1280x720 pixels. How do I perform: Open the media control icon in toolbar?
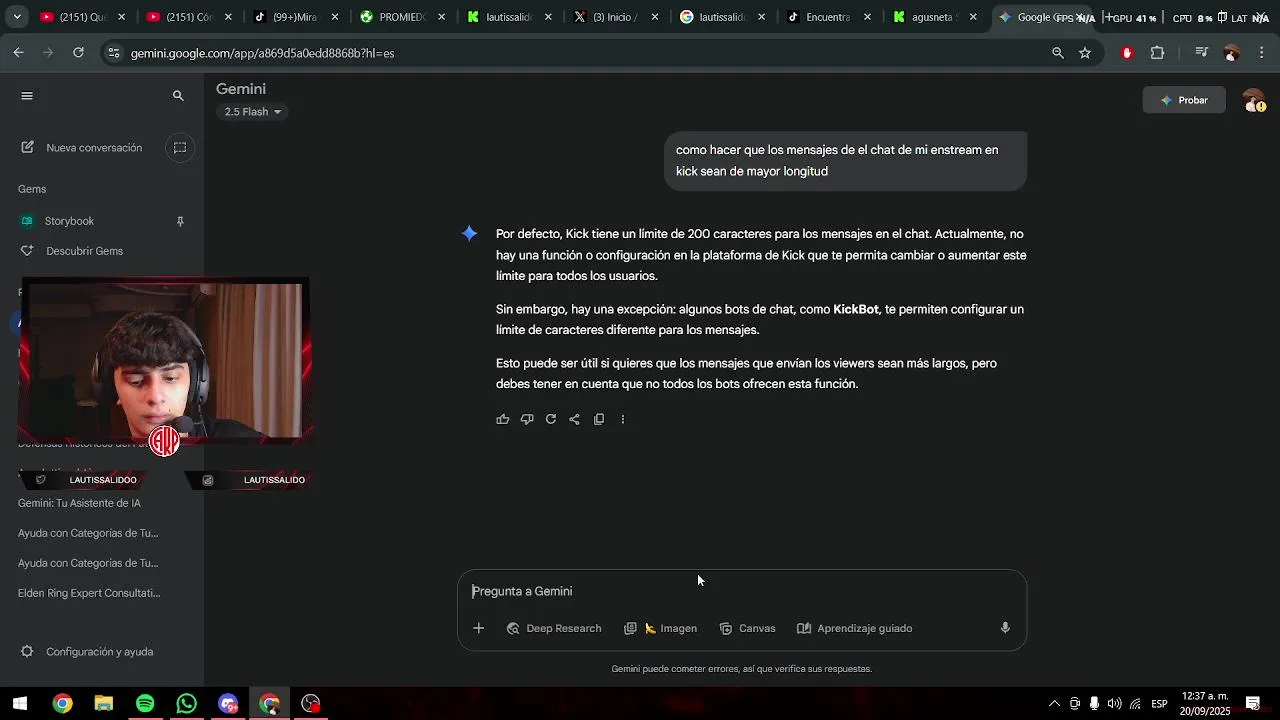(1202, 53)
